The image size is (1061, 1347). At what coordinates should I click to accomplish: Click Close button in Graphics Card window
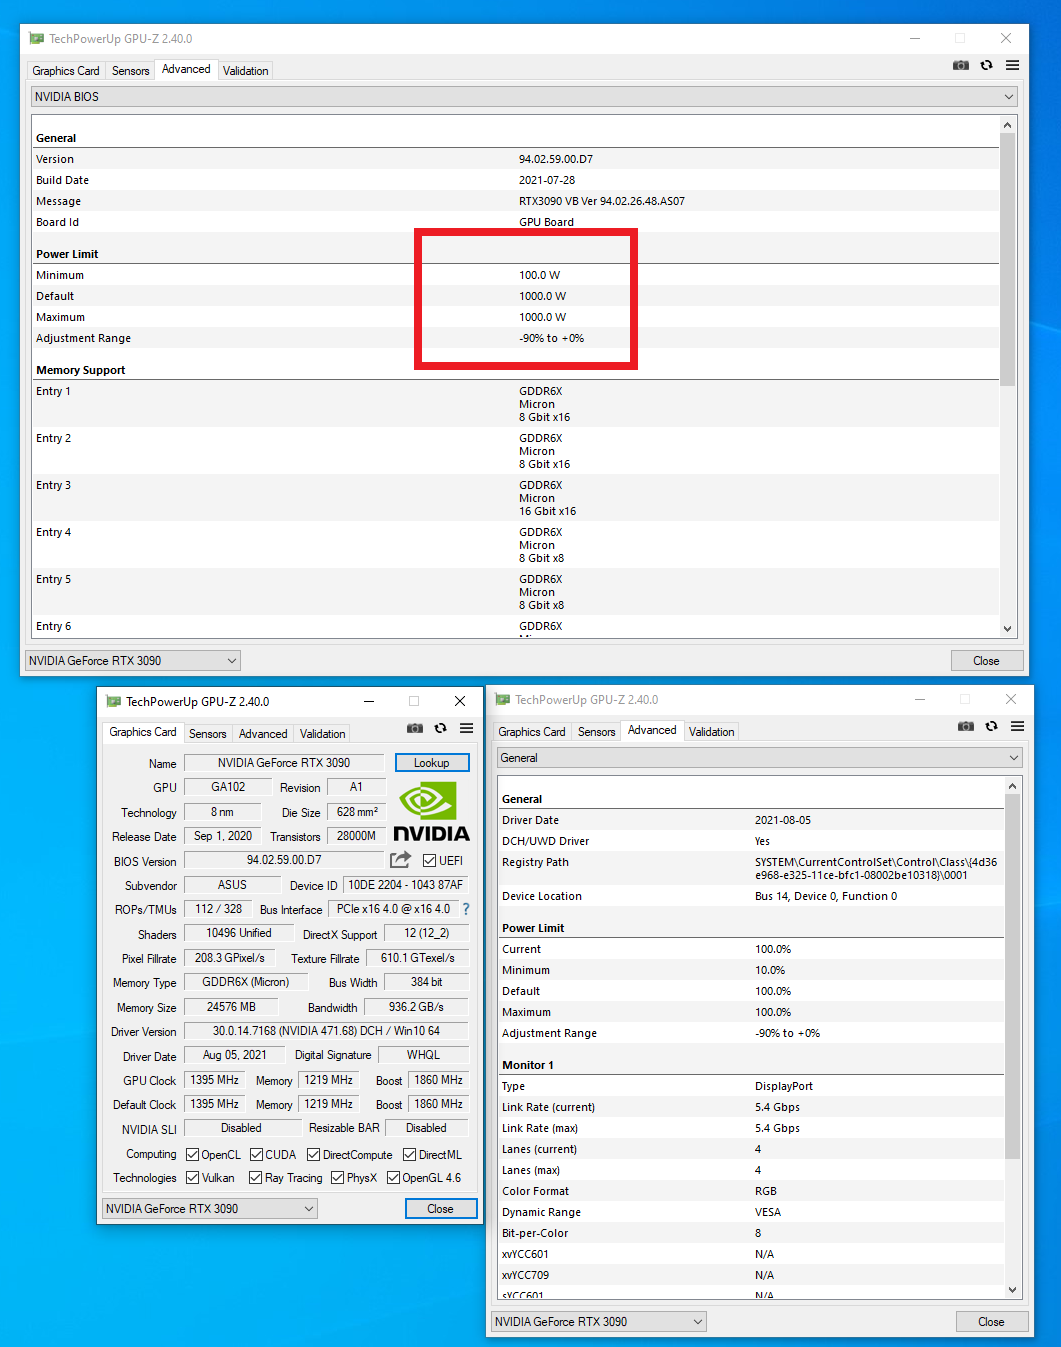point(440,1209)
